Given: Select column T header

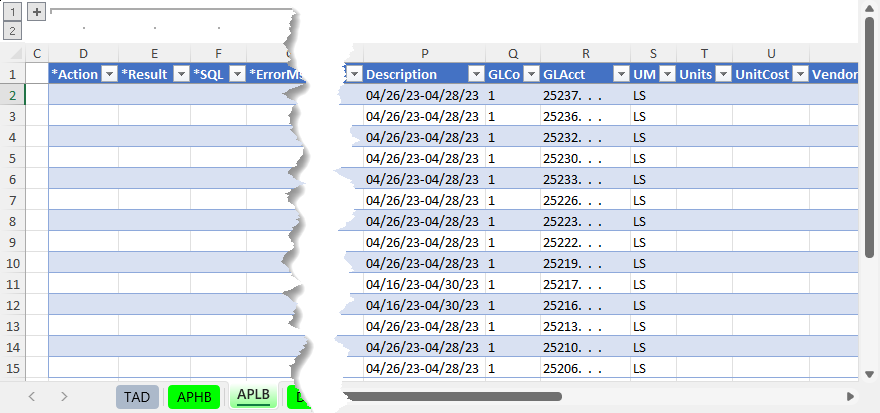Looking at the screenshot, I should [704, 54].
